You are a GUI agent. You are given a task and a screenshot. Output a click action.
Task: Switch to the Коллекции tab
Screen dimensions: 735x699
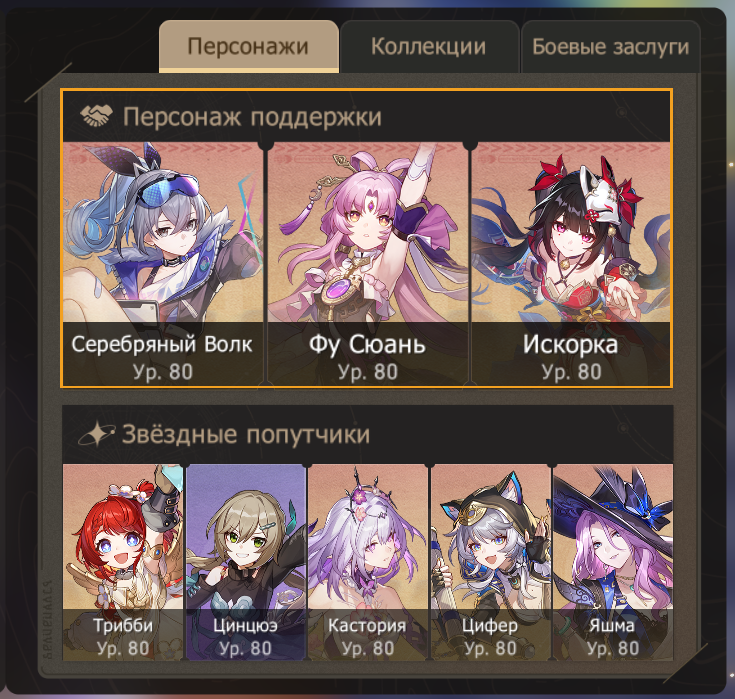[429, 47]
